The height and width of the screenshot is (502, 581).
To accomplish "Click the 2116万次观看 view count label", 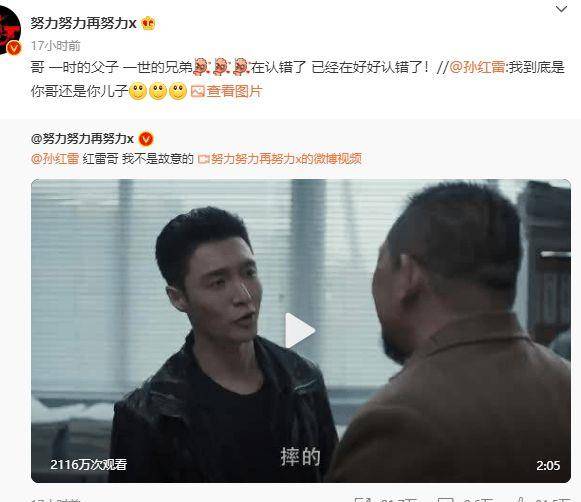I will point(89,465).
